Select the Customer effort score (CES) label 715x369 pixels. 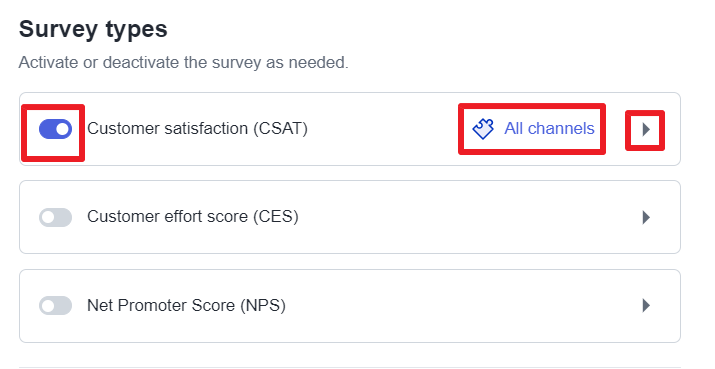(x=193, y=216)
